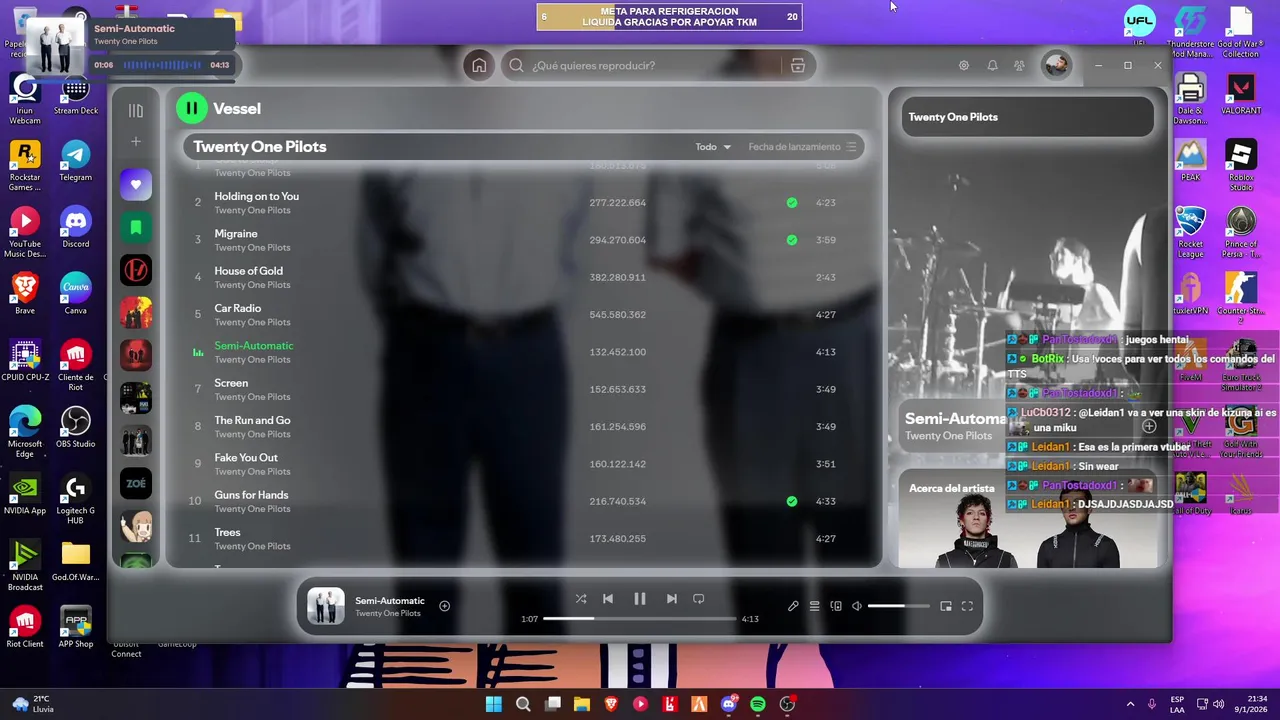The image size is (1280, 720).
Task: Open the Twenty One Pilots artist link under Car Radio
Action: pos(252,322)
